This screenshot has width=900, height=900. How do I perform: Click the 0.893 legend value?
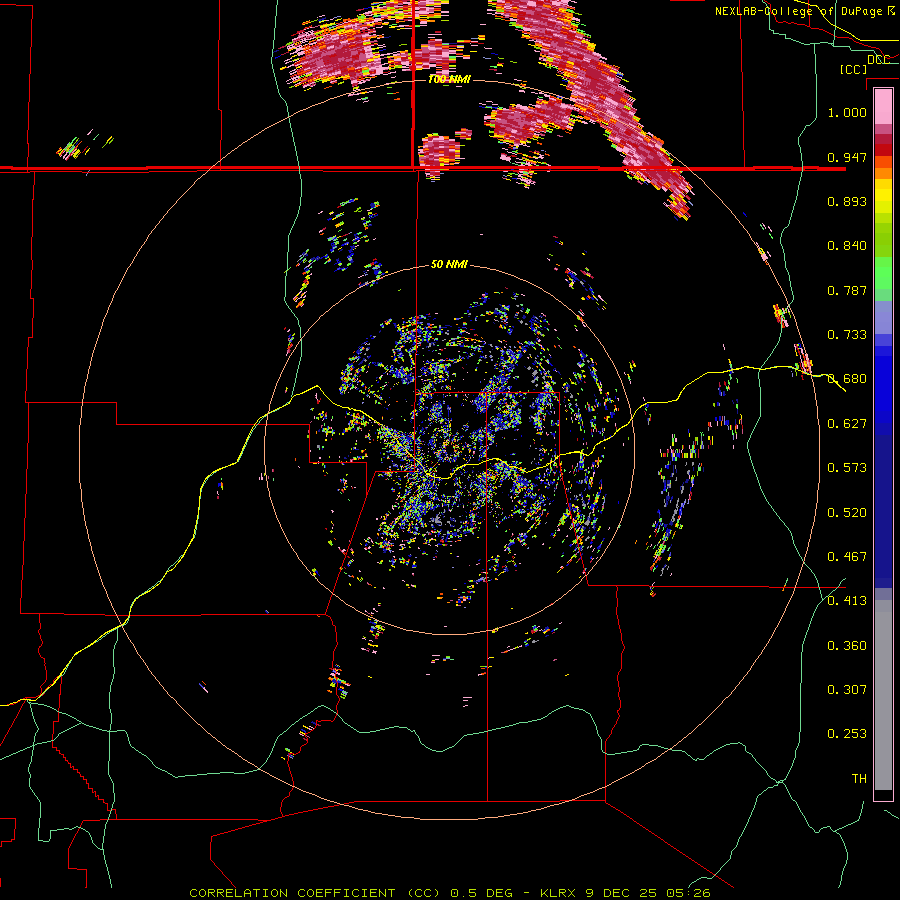[x=847, y=201]
